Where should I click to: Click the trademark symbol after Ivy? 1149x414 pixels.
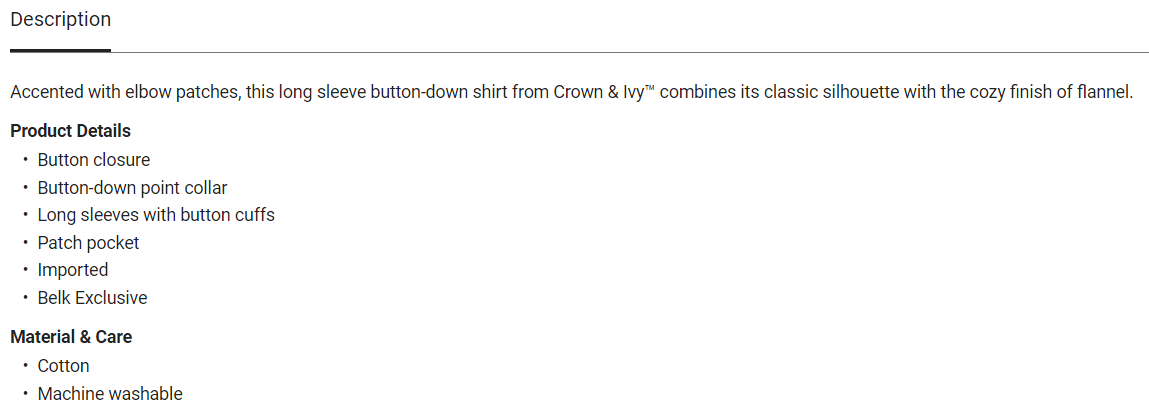(x=648, y=90)
